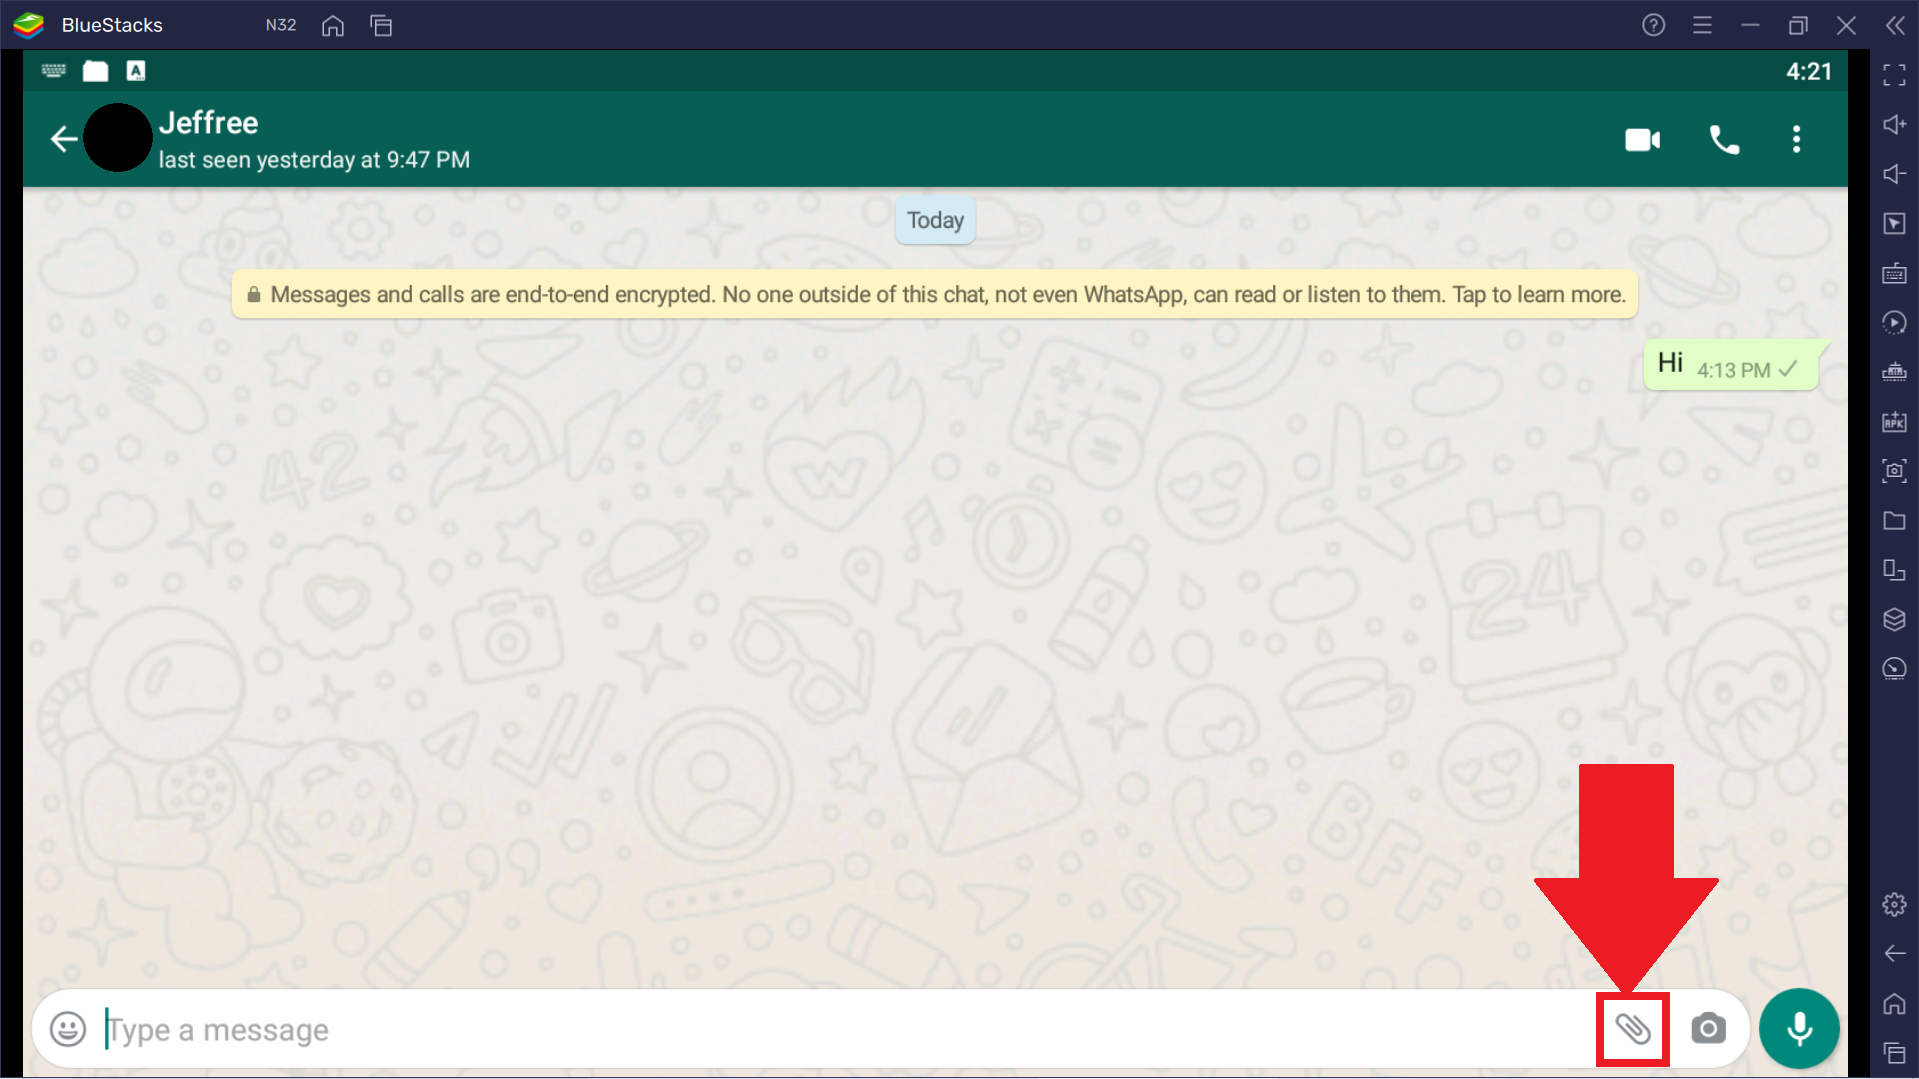Open BlueStacks settings gear

1894,904
